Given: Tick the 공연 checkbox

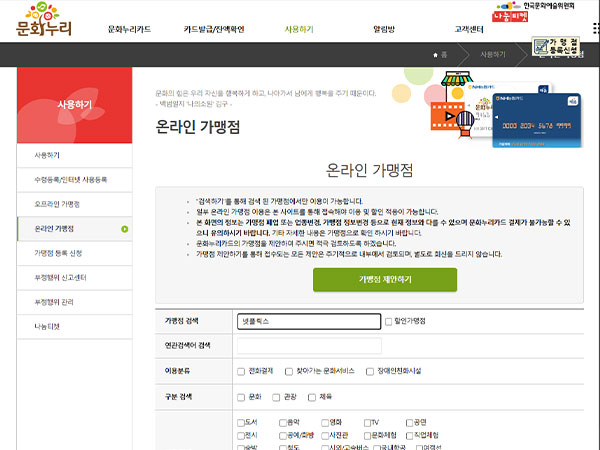Looking at the screenshot, I should (409, 422).
